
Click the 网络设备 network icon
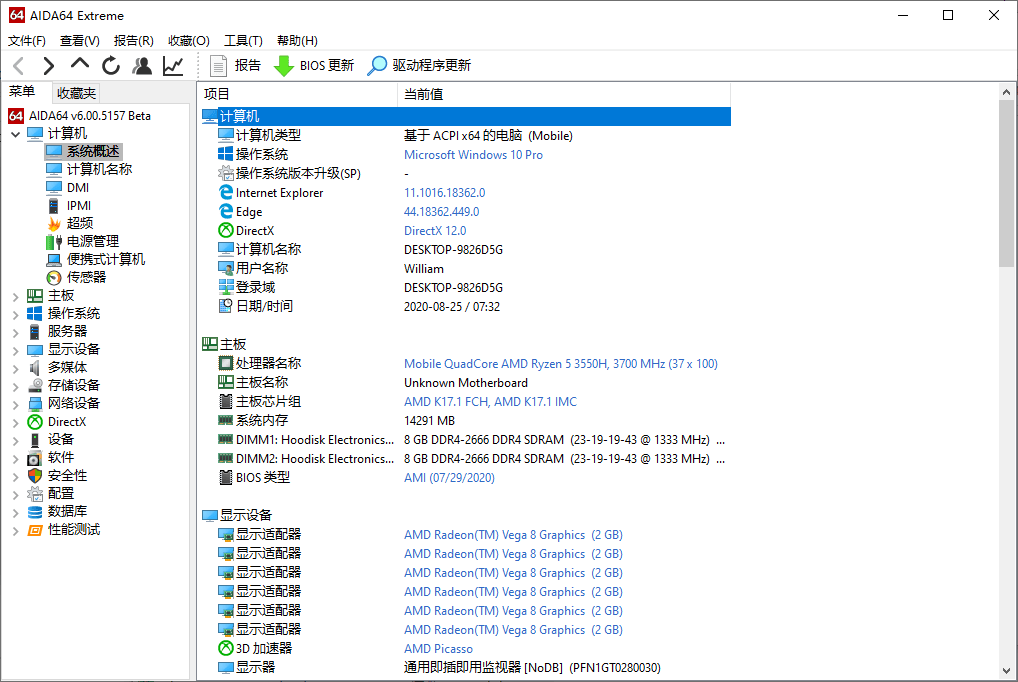click(x=35, y=404)
